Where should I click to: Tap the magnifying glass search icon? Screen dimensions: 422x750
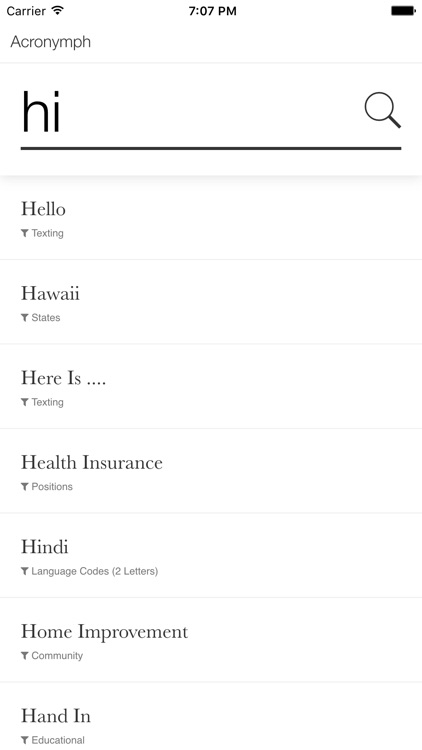[x=382, y=110]
